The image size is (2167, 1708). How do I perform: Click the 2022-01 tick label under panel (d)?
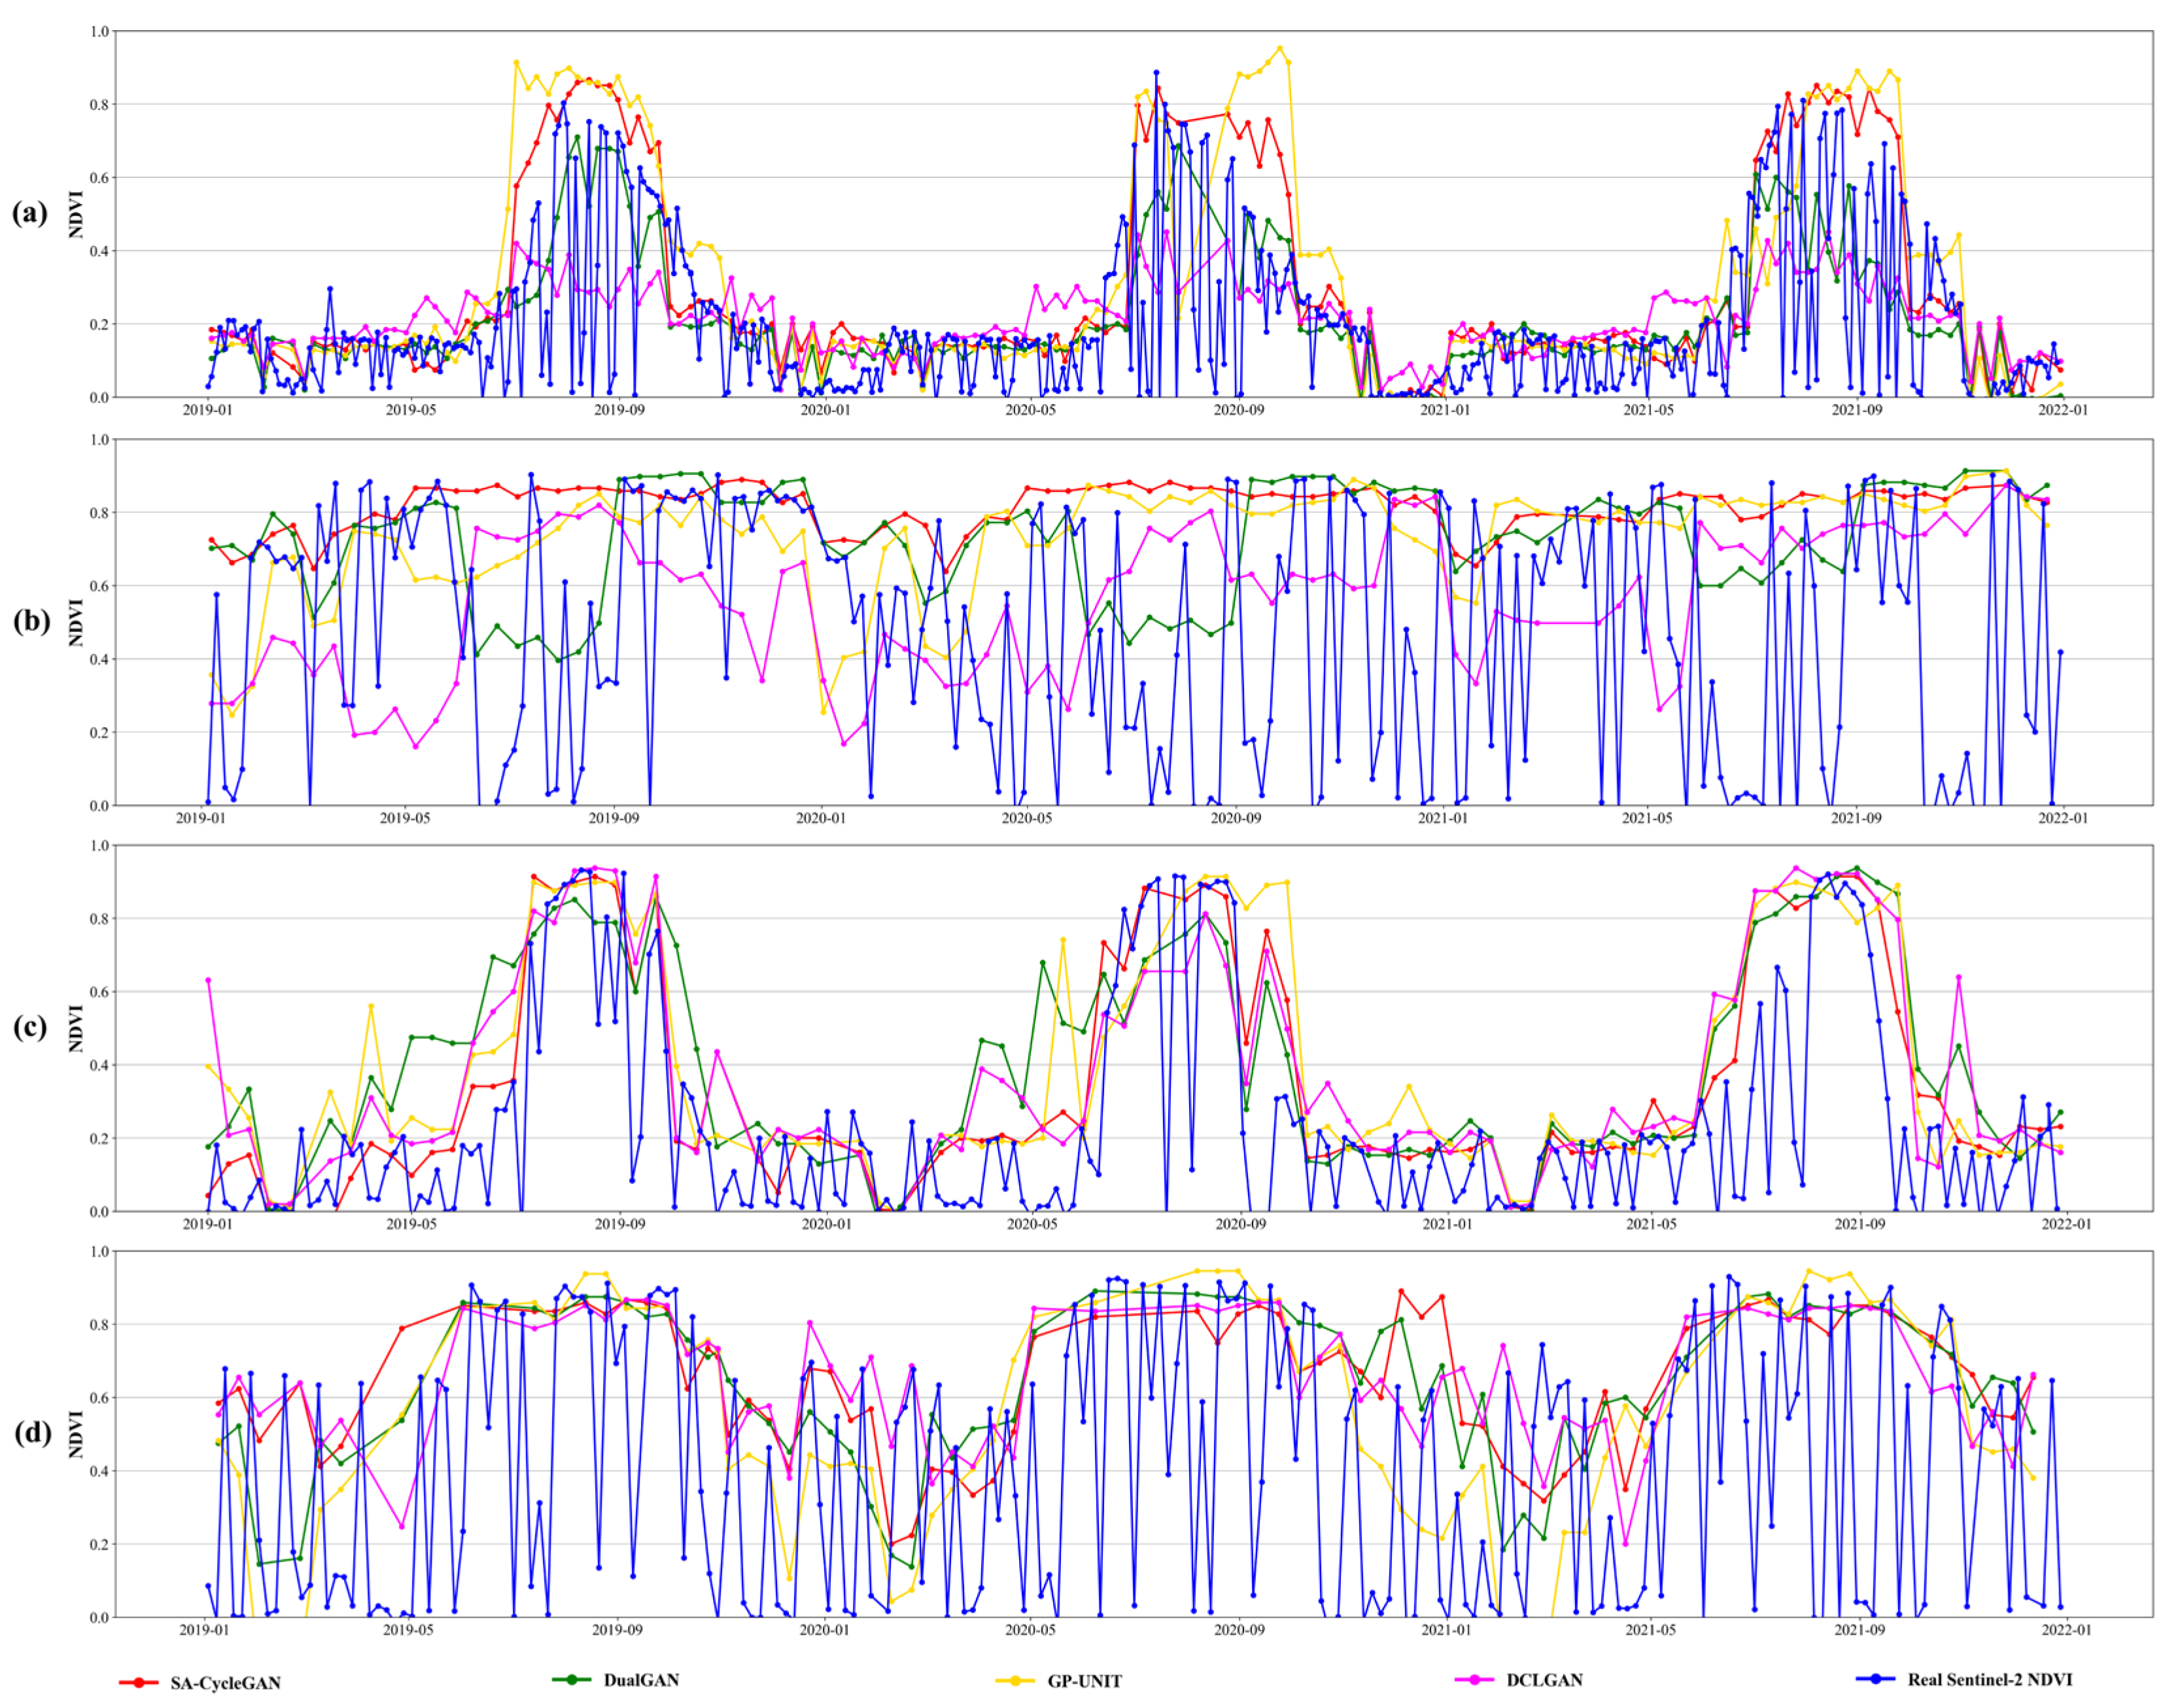tap(2065, 1629)
